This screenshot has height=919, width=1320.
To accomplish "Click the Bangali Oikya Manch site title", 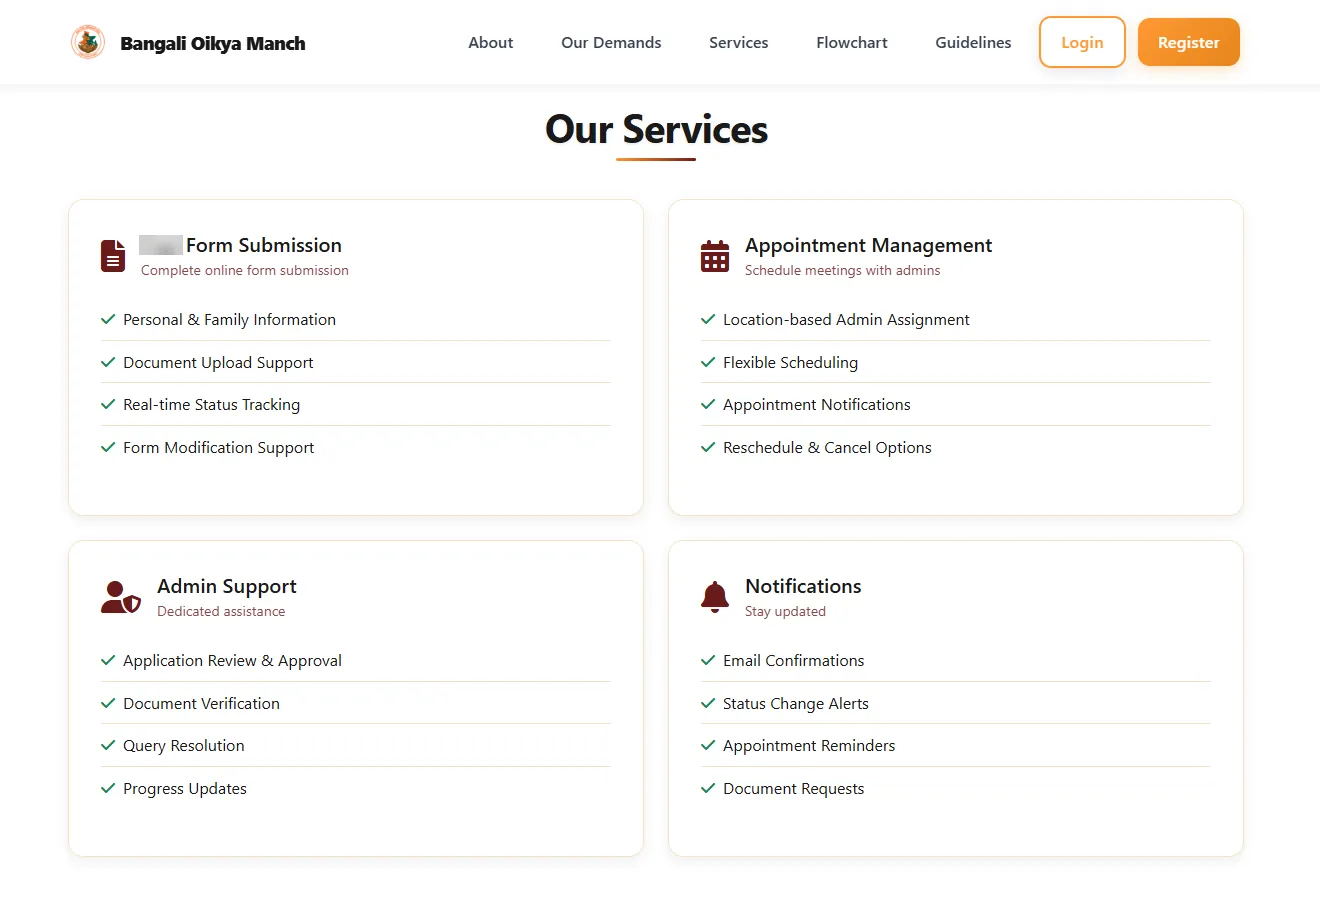I will pos(213,43).
